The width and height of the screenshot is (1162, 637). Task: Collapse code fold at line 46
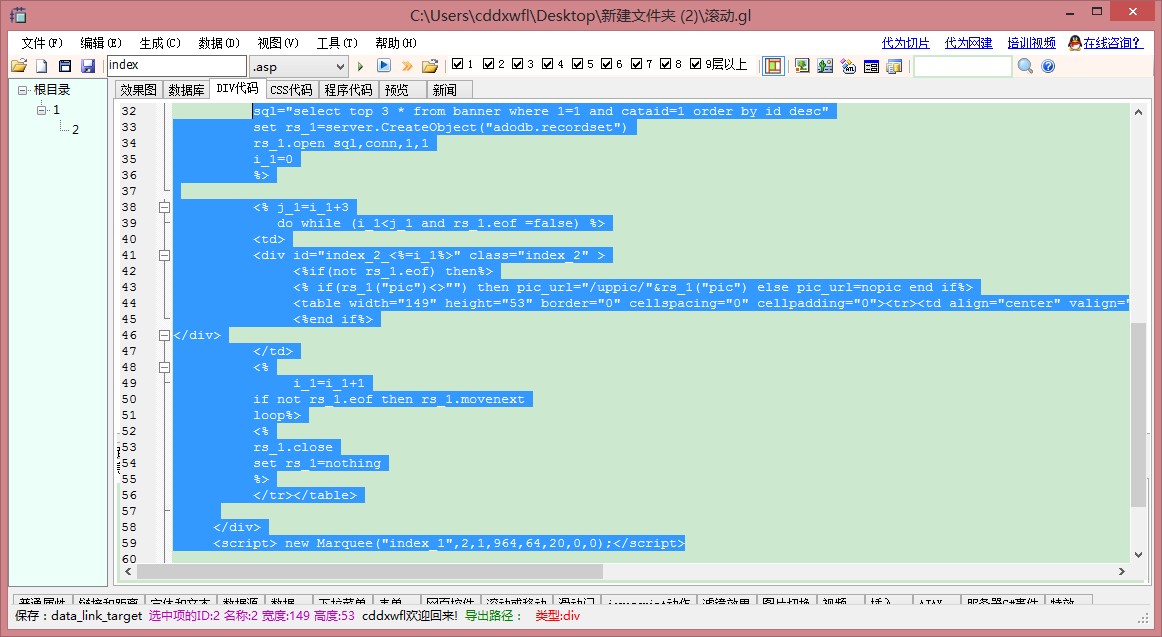tap(165, 336)
